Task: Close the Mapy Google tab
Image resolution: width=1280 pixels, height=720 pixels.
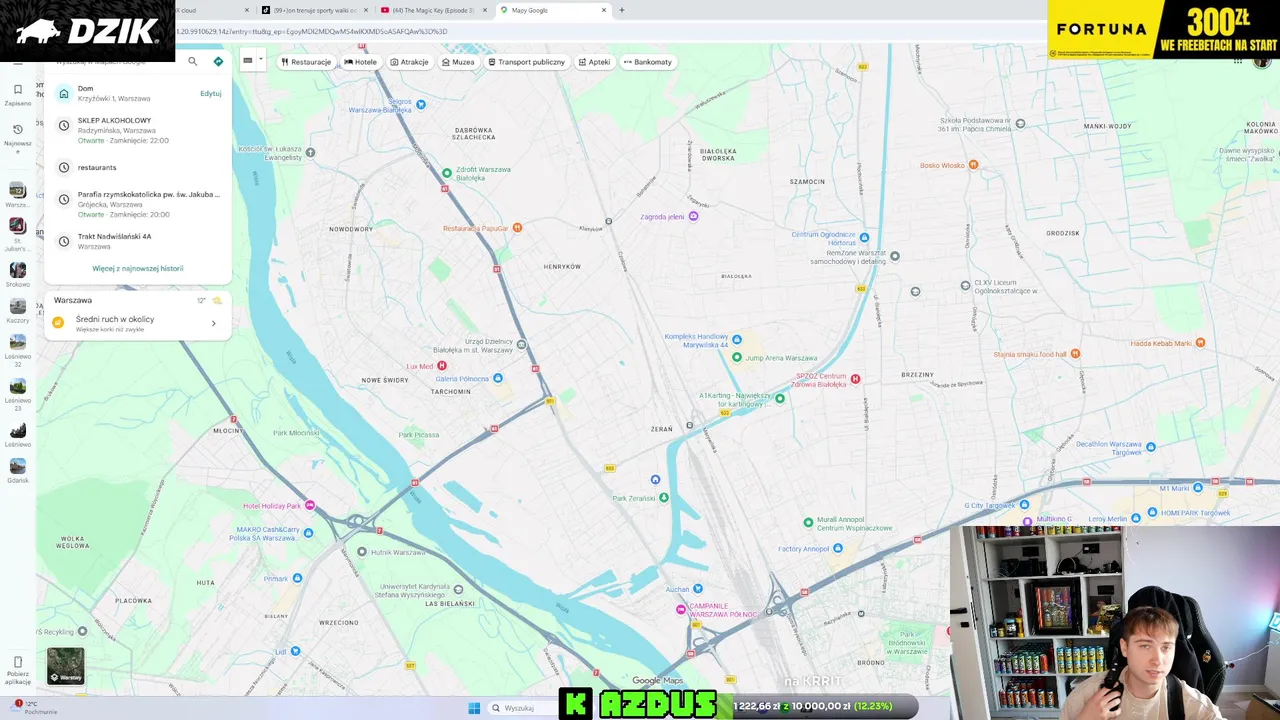Action: (603, 10)
